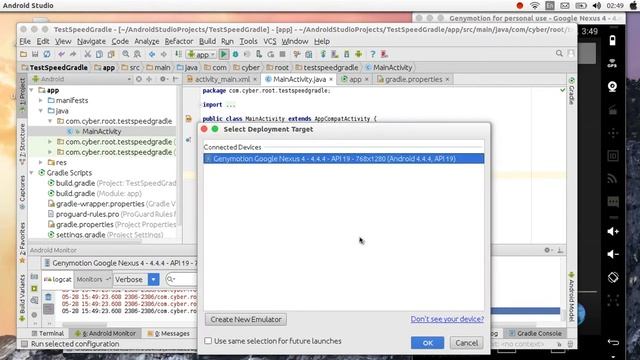Click the Make Project icon

[x=178, y=54]
